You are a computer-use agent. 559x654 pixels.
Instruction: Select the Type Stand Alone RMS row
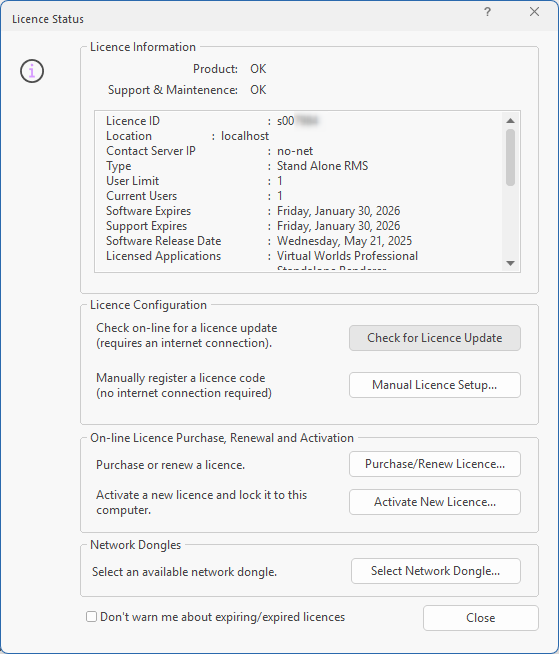click(237, 166)
